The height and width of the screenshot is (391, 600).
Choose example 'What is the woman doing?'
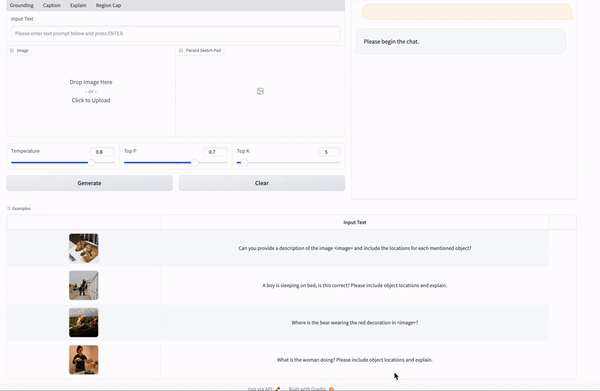[355, 360]
